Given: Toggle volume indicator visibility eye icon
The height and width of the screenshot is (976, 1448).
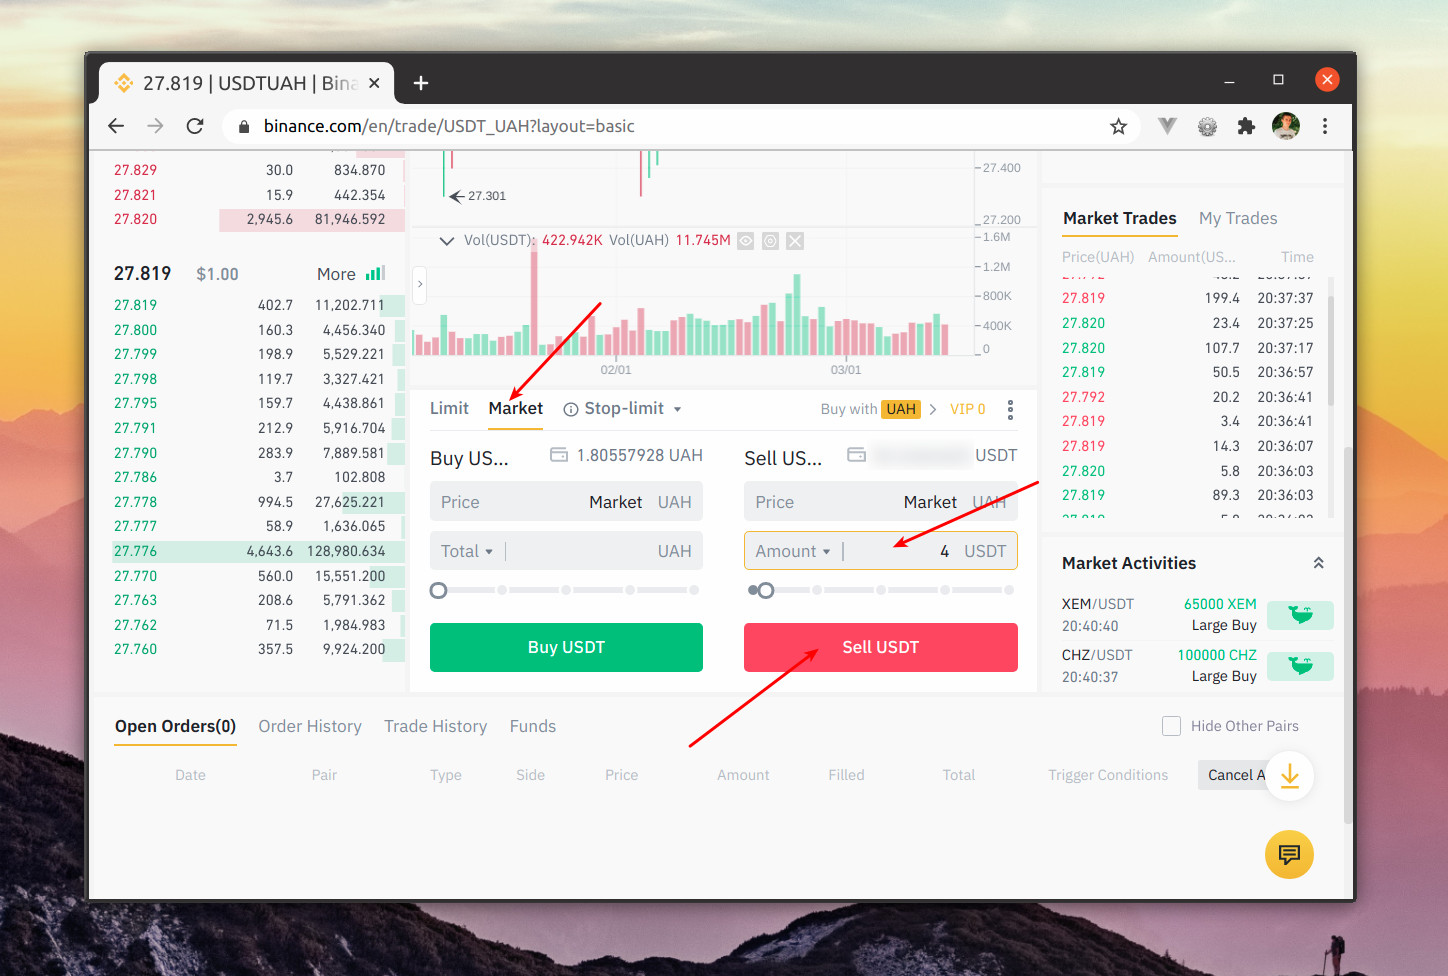Looking at the screenshot, I should (746, 241).
